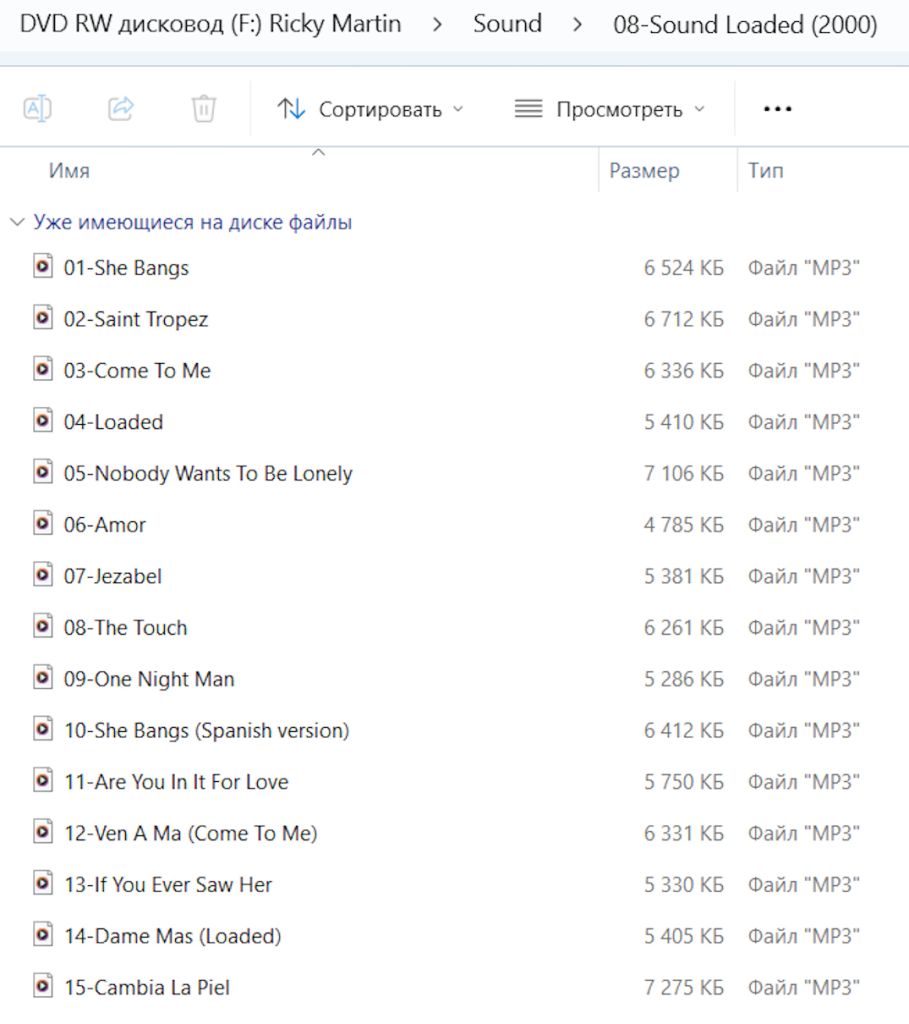Select the MP3 icon for 03-Come To Me
Screen dimensions: 909x1024
(x=43, y=370)
